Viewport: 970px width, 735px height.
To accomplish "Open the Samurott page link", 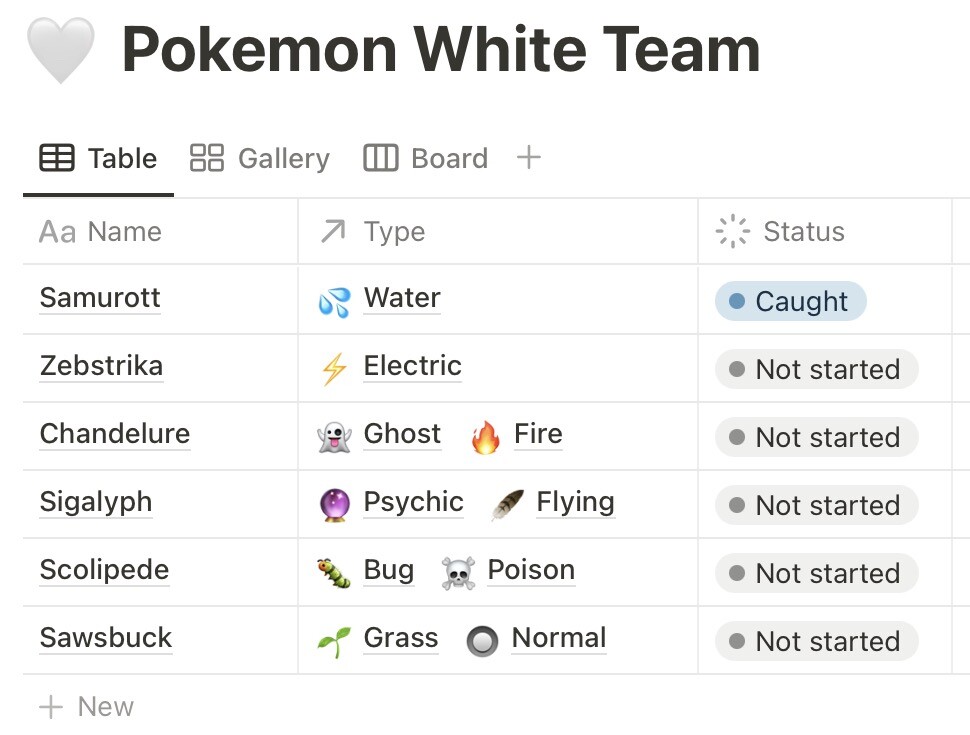I will coord(99,298).
